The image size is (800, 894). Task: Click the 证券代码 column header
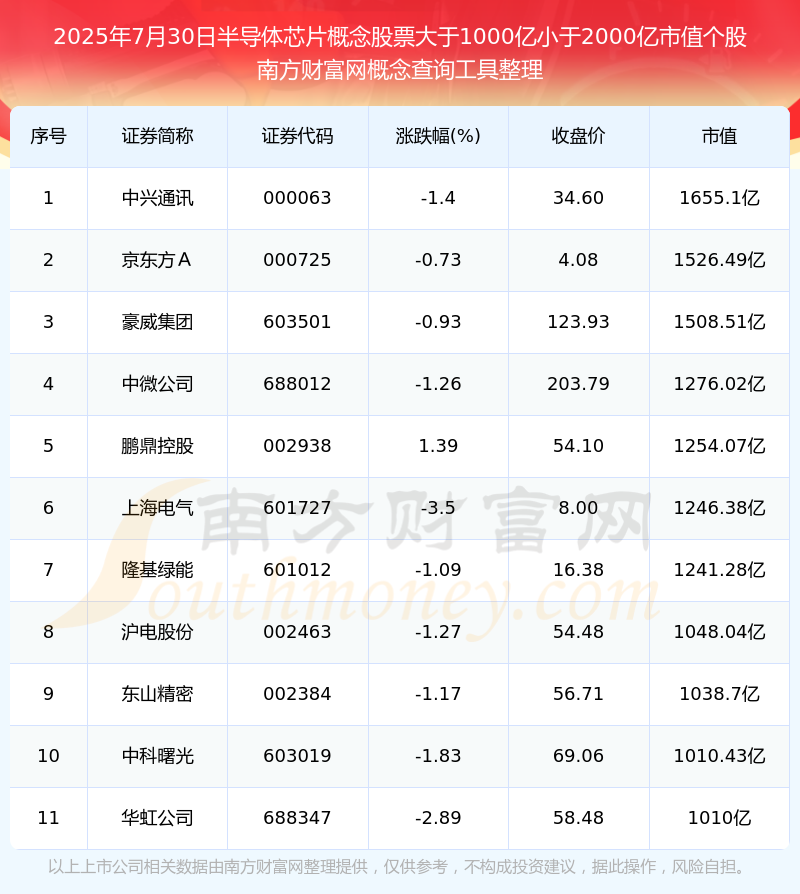(298, 136)
